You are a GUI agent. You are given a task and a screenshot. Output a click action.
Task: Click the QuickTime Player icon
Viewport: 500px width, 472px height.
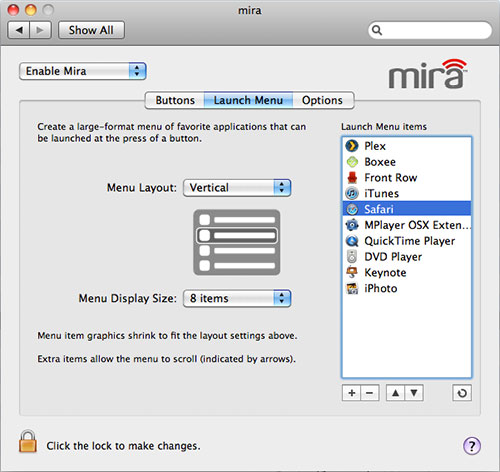tap(352, 241)
